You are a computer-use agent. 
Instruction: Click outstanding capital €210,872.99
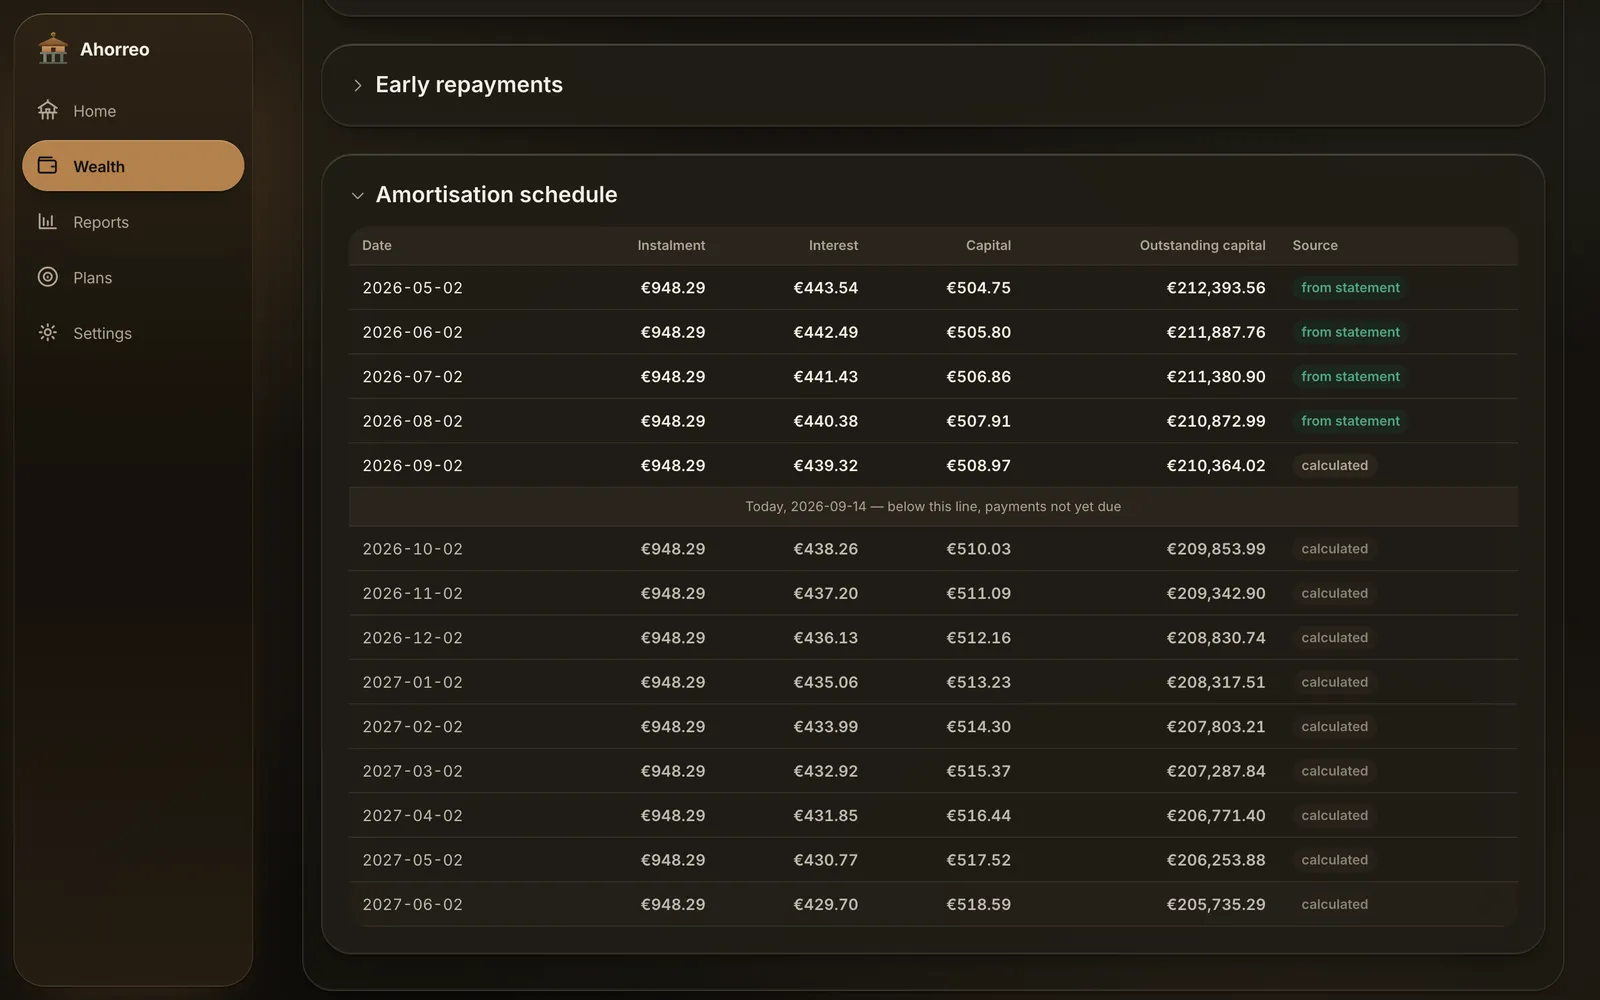click(x=1215, y=421)
